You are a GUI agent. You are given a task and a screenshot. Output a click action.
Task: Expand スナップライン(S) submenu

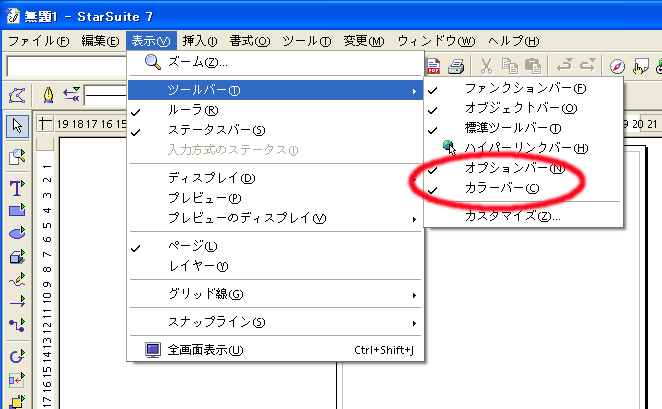click(x=275, y=322)
